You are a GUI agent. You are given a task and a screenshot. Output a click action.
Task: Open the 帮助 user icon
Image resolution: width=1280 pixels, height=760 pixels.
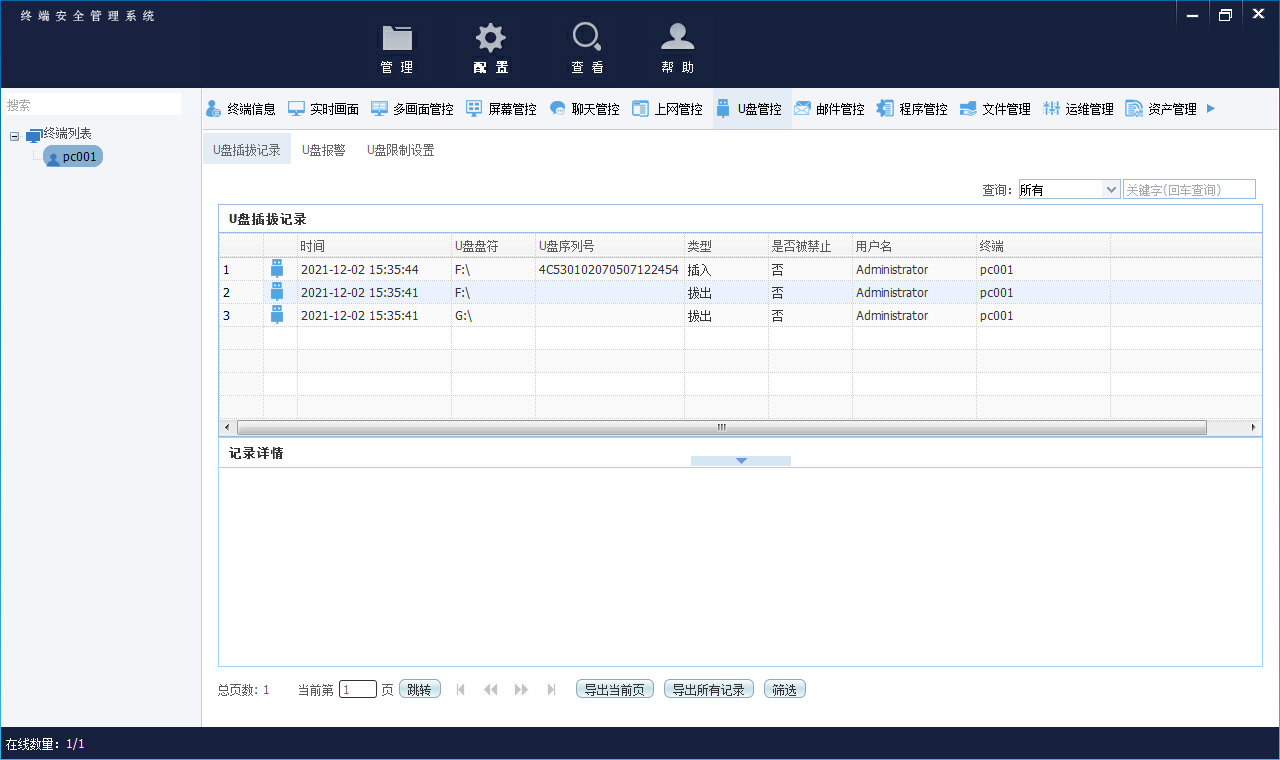677,39
